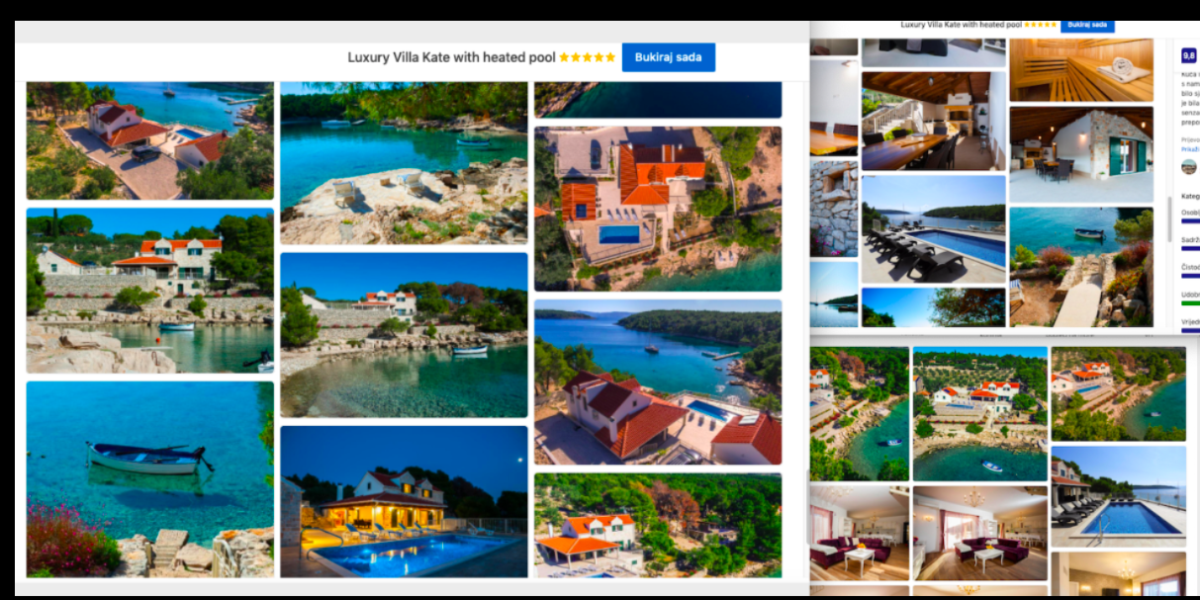This screenshot has height=600, width=1200.
Task: Select the stone house with green shutters photo
Action: pyautogui.click(x=1080, y=154)
